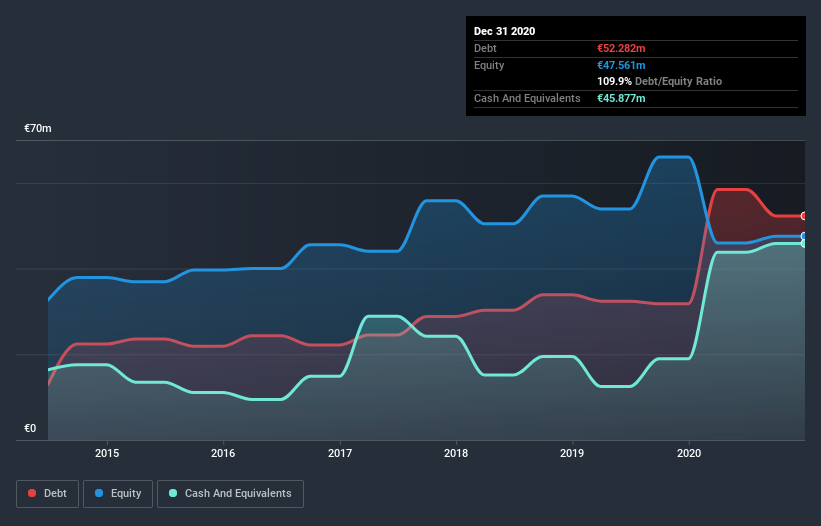
Task: Click the blue Equity endpoint marker
Action: point(804,236)
